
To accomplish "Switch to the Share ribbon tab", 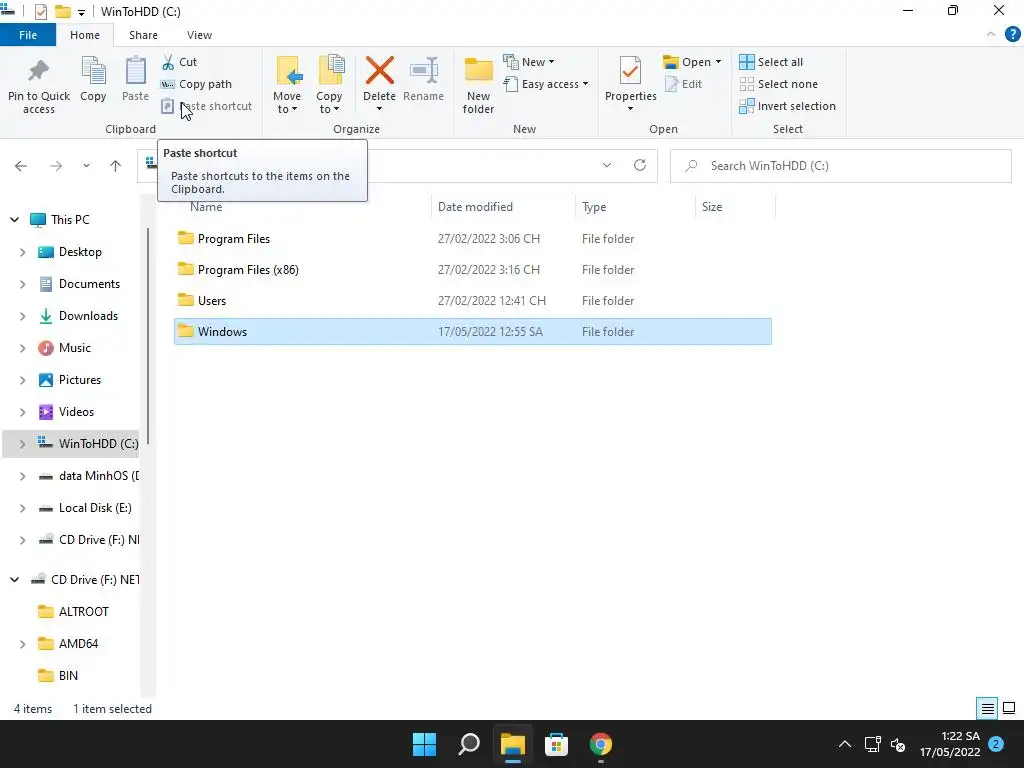I will (x=143, y=35).
